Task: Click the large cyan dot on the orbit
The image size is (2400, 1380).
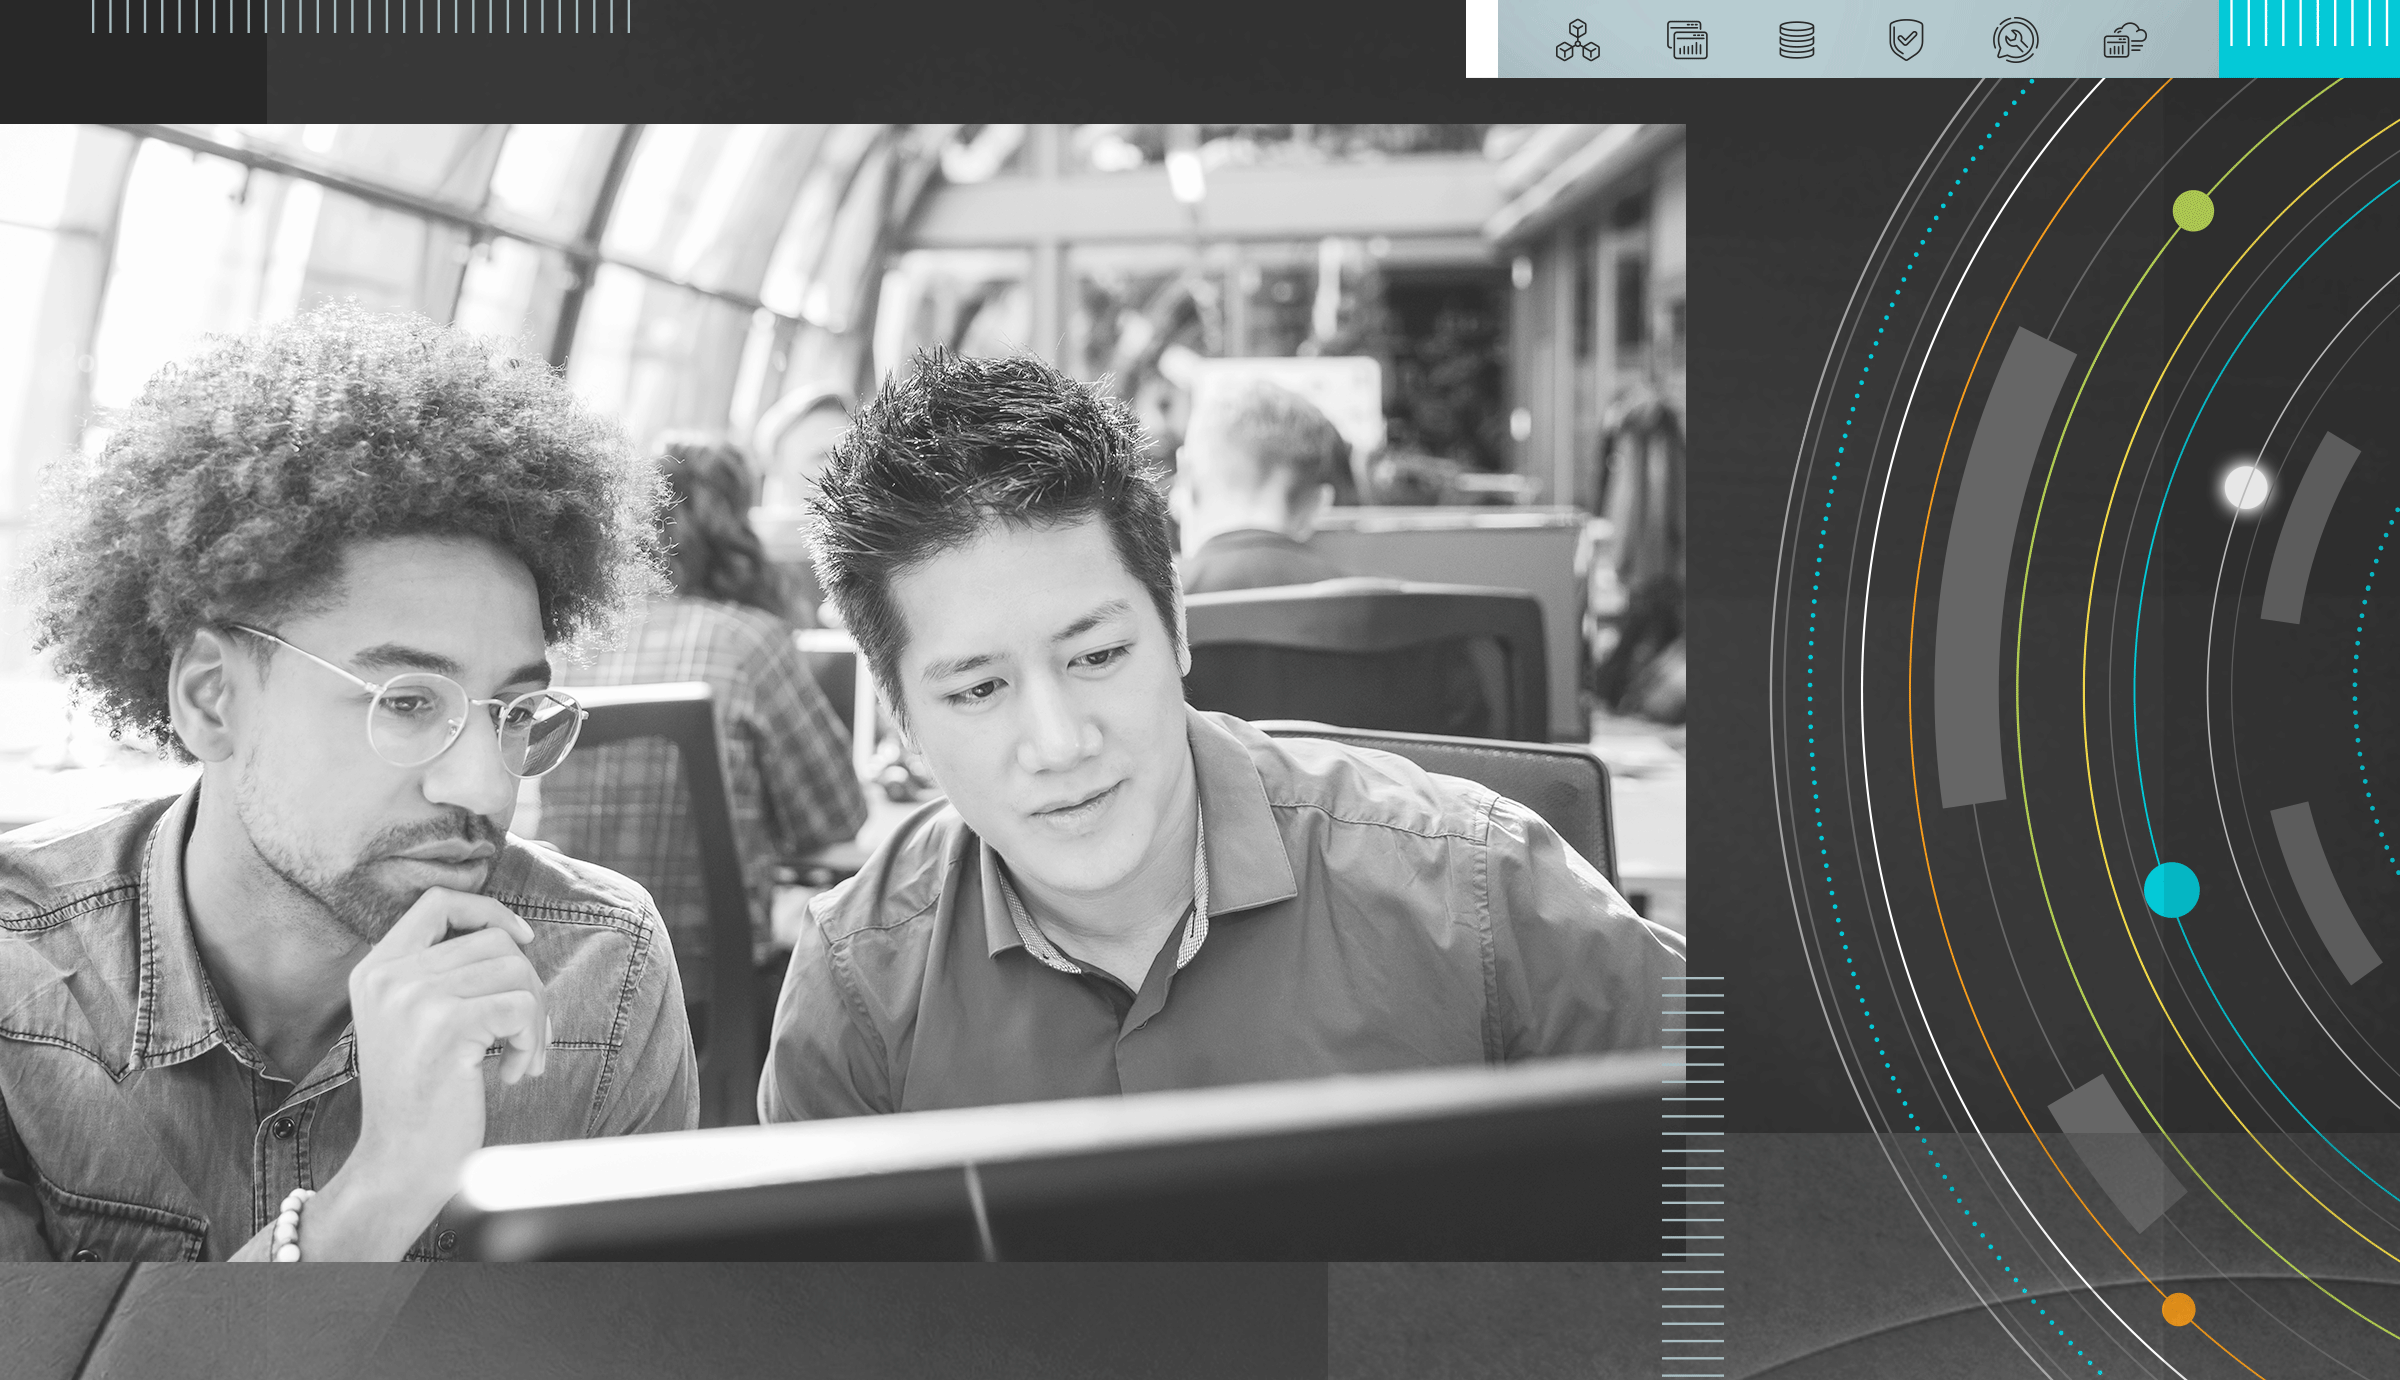Action: coord(2171,890)
